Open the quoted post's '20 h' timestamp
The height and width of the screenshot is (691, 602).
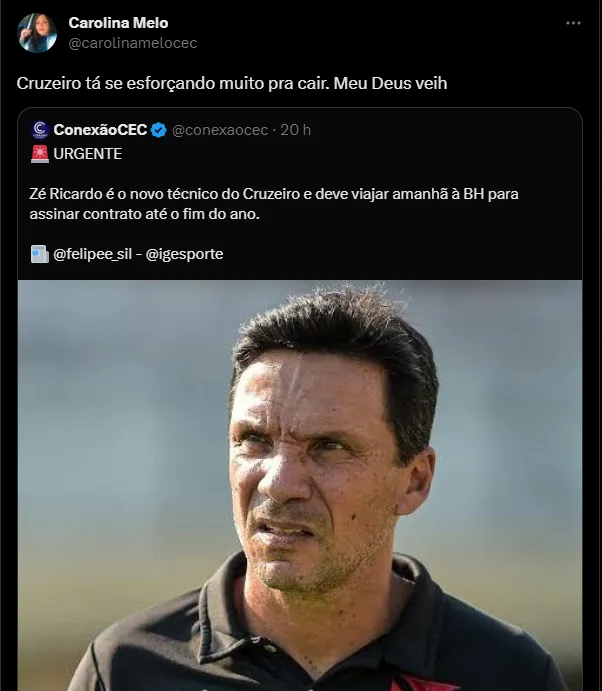click(296, 130)
